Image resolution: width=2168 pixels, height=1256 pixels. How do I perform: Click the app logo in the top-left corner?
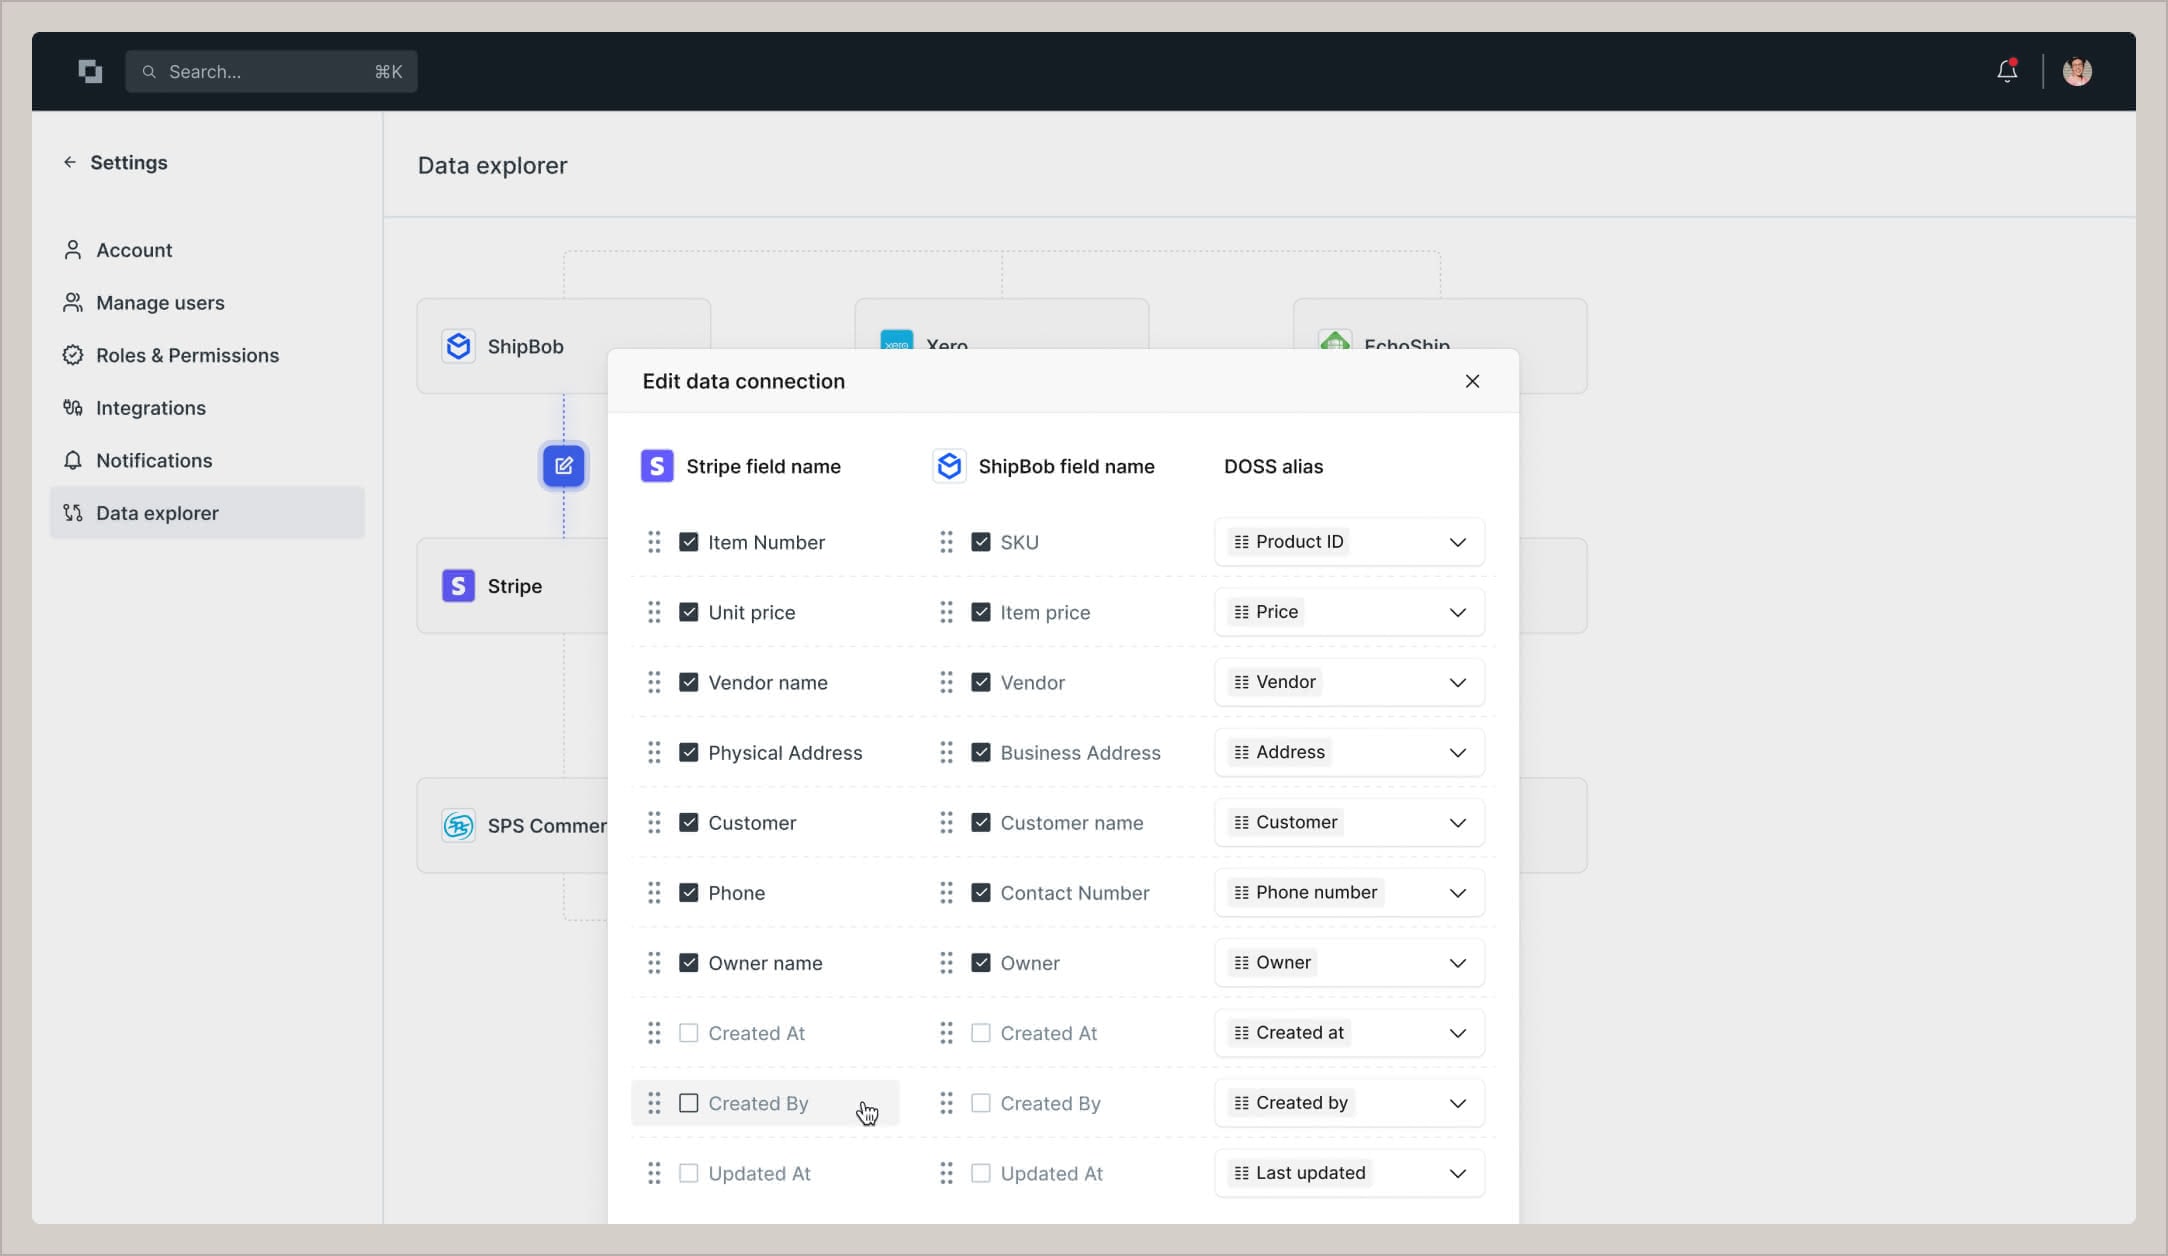point(90,71)
